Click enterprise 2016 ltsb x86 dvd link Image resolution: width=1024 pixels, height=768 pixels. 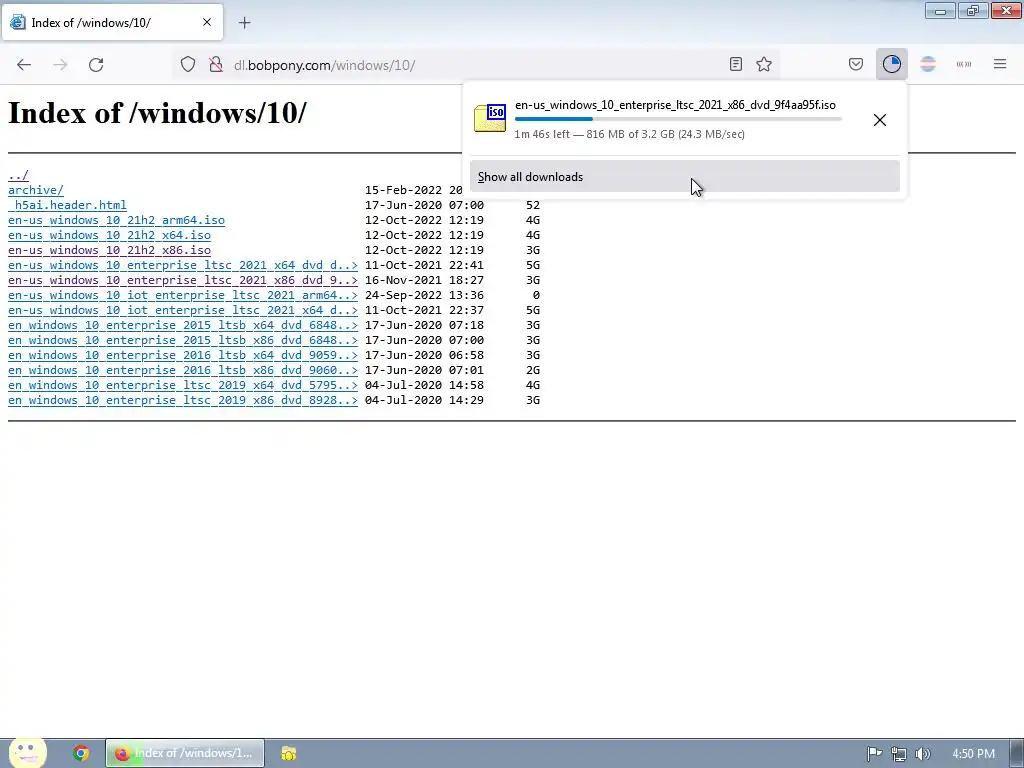[x=183, y=370]
